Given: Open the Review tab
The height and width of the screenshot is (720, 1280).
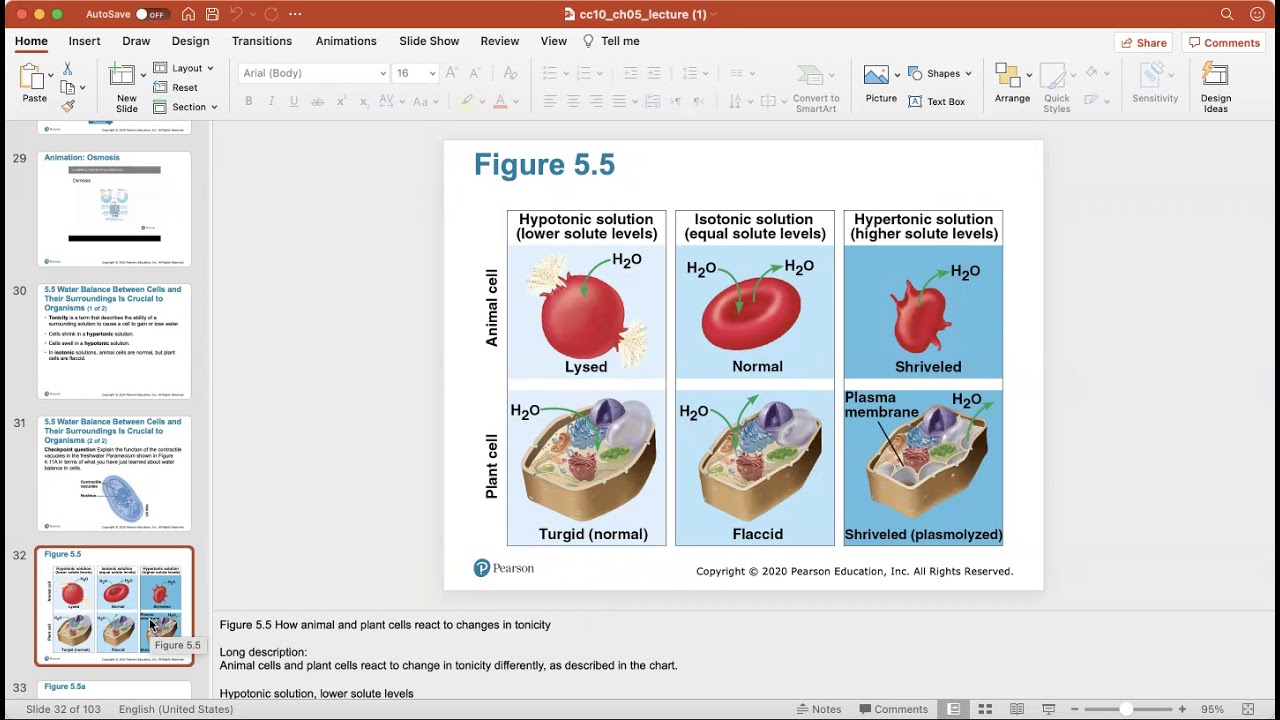Looking at the screenshot, I should pyautogui.click(x=499, y=41).
